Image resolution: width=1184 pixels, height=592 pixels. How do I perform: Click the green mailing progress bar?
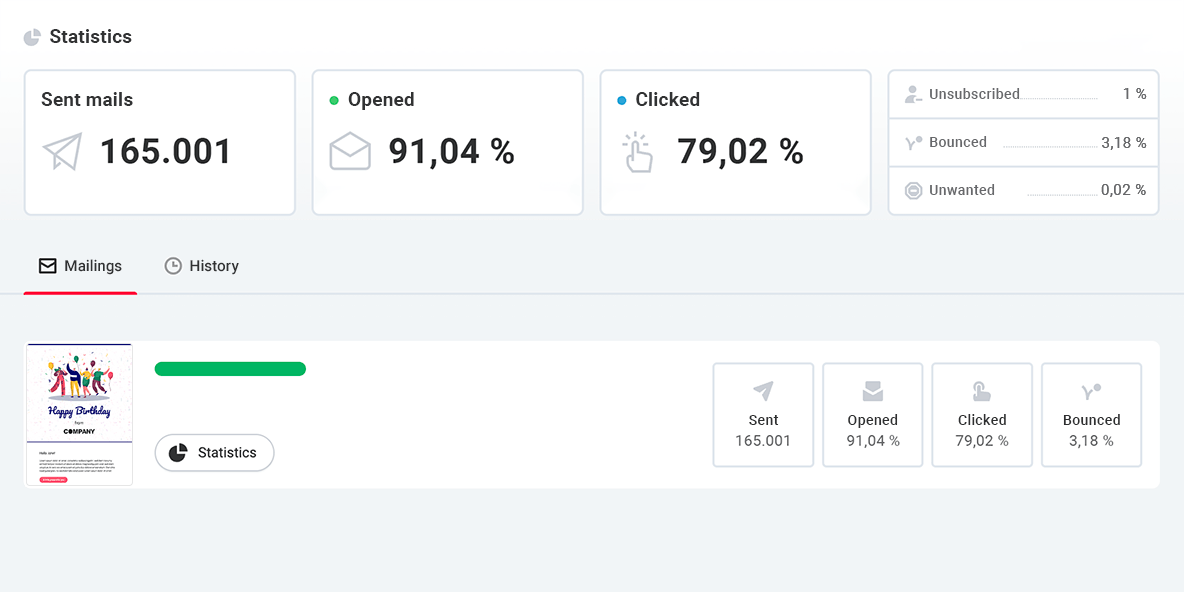[230, 369]
